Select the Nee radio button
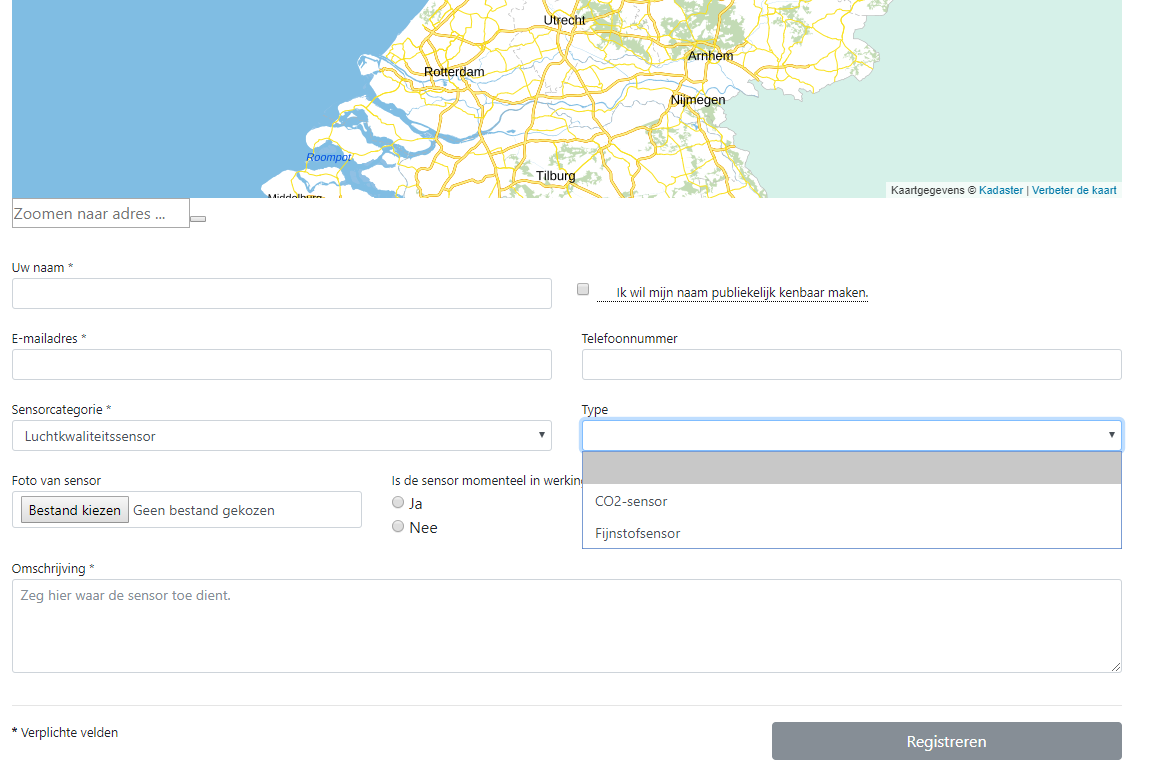The width and height of the screenshot is (1152, 772). pyautogui.click(x=398, y=526)
